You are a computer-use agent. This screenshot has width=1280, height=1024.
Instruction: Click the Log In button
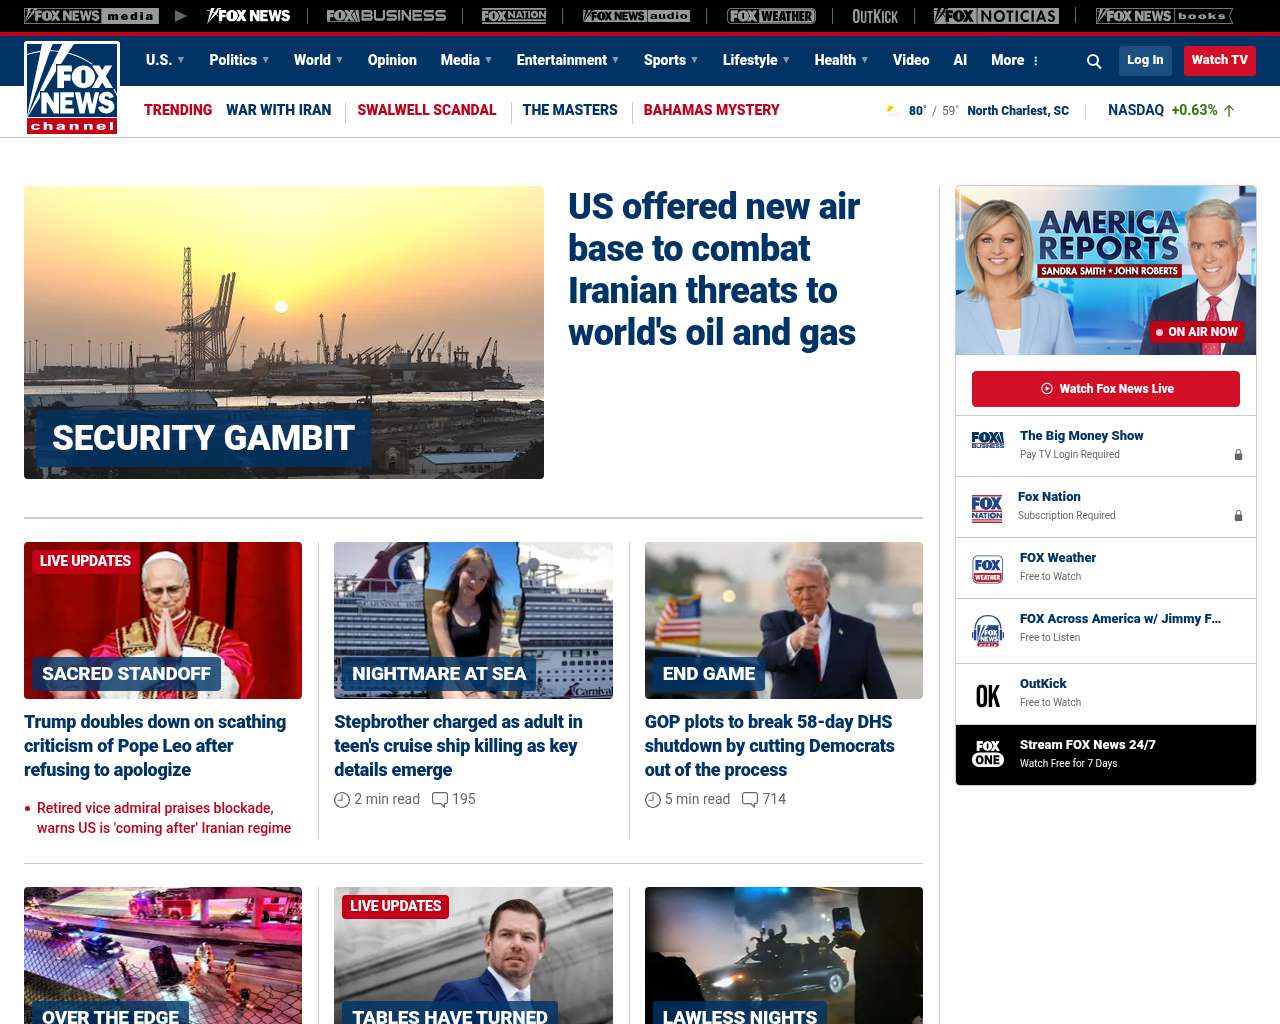point(1145,60)
